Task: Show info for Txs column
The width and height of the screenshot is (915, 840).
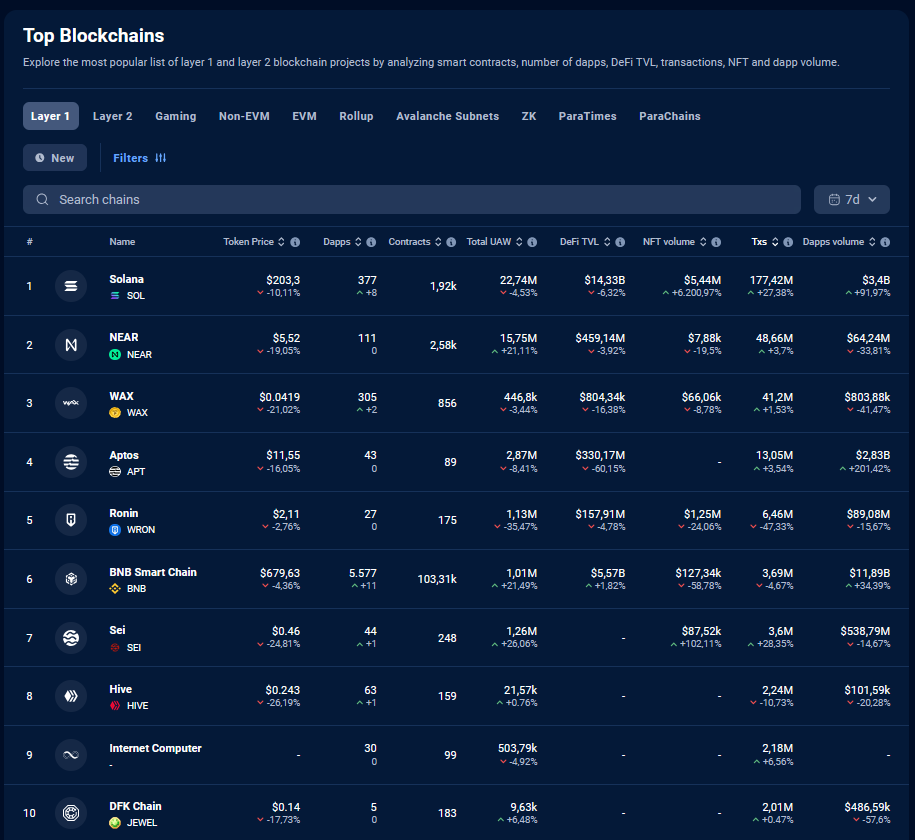Action: pos(788,242)
